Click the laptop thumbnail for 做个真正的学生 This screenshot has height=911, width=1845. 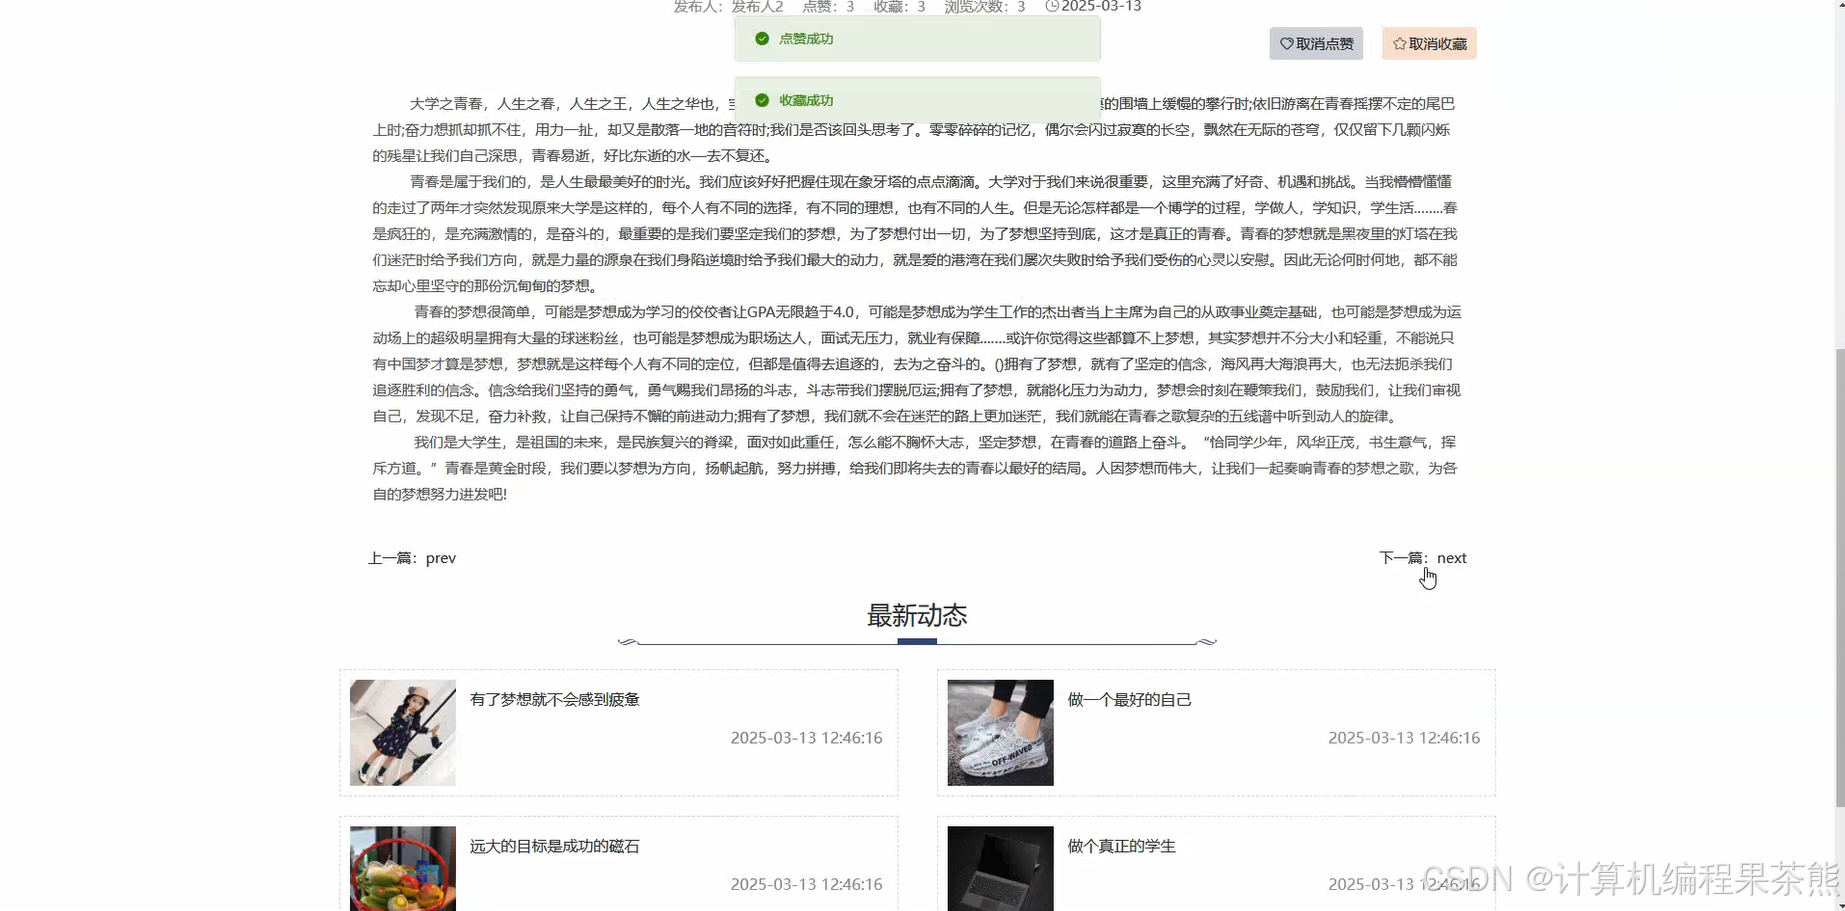click(x=1000, y=868)
